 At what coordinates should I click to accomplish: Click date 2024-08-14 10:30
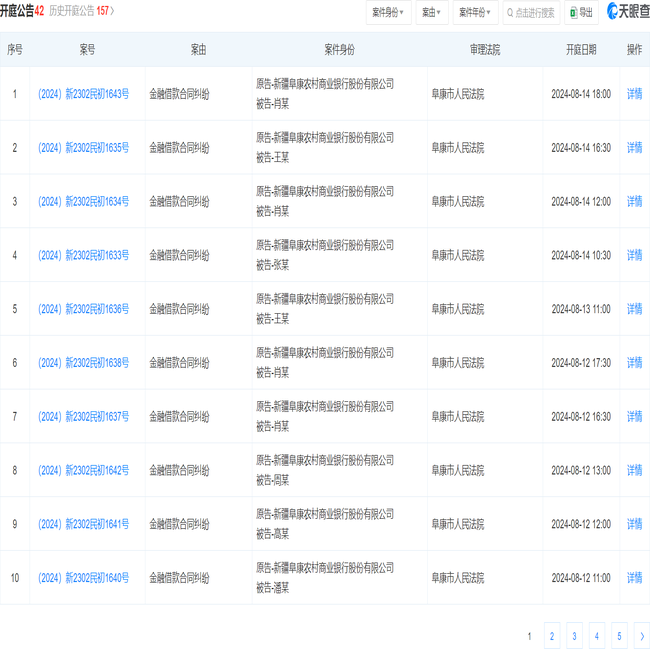(581, 255)
